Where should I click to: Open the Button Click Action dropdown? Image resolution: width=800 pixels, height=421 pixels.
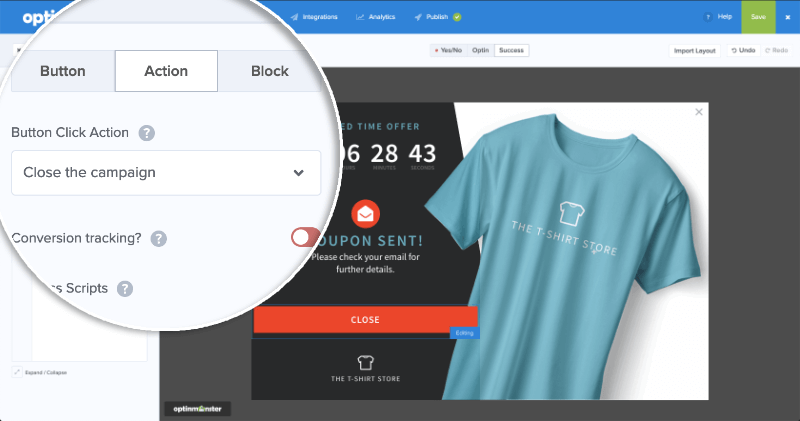point(166,172)
